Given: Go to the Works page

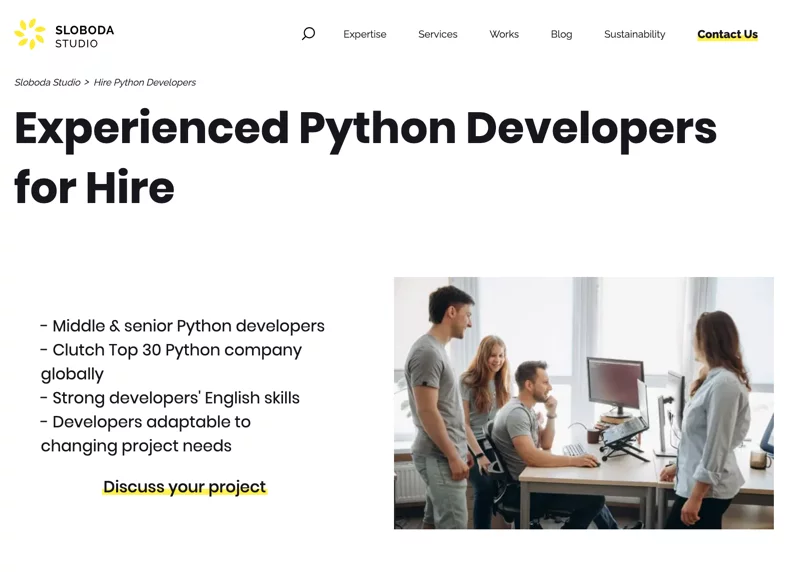Looking at the screenshot, I should click(x=504, y=34).
